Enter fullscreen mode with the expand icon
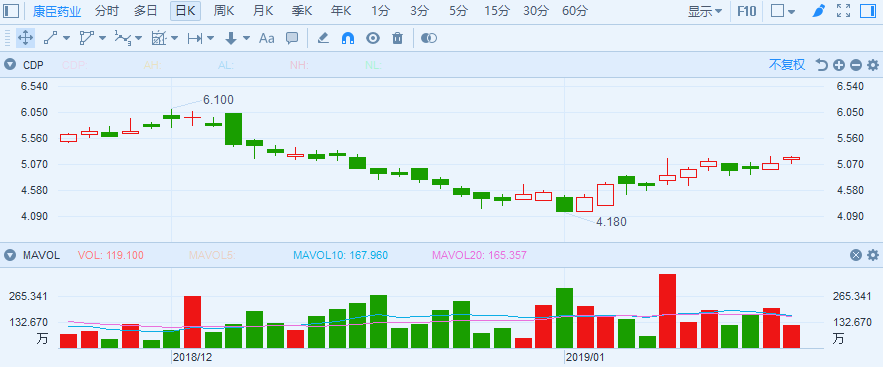883x367 pixels. 843,11
